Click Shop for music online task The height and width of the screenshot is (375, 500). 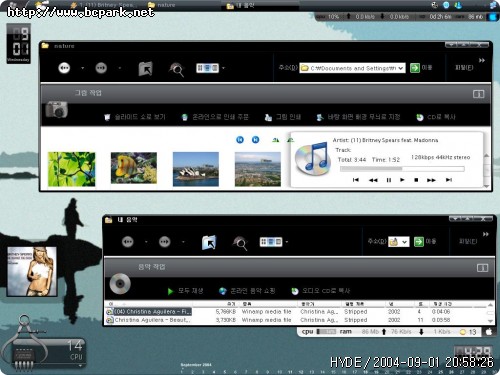(x=247, y=291)
